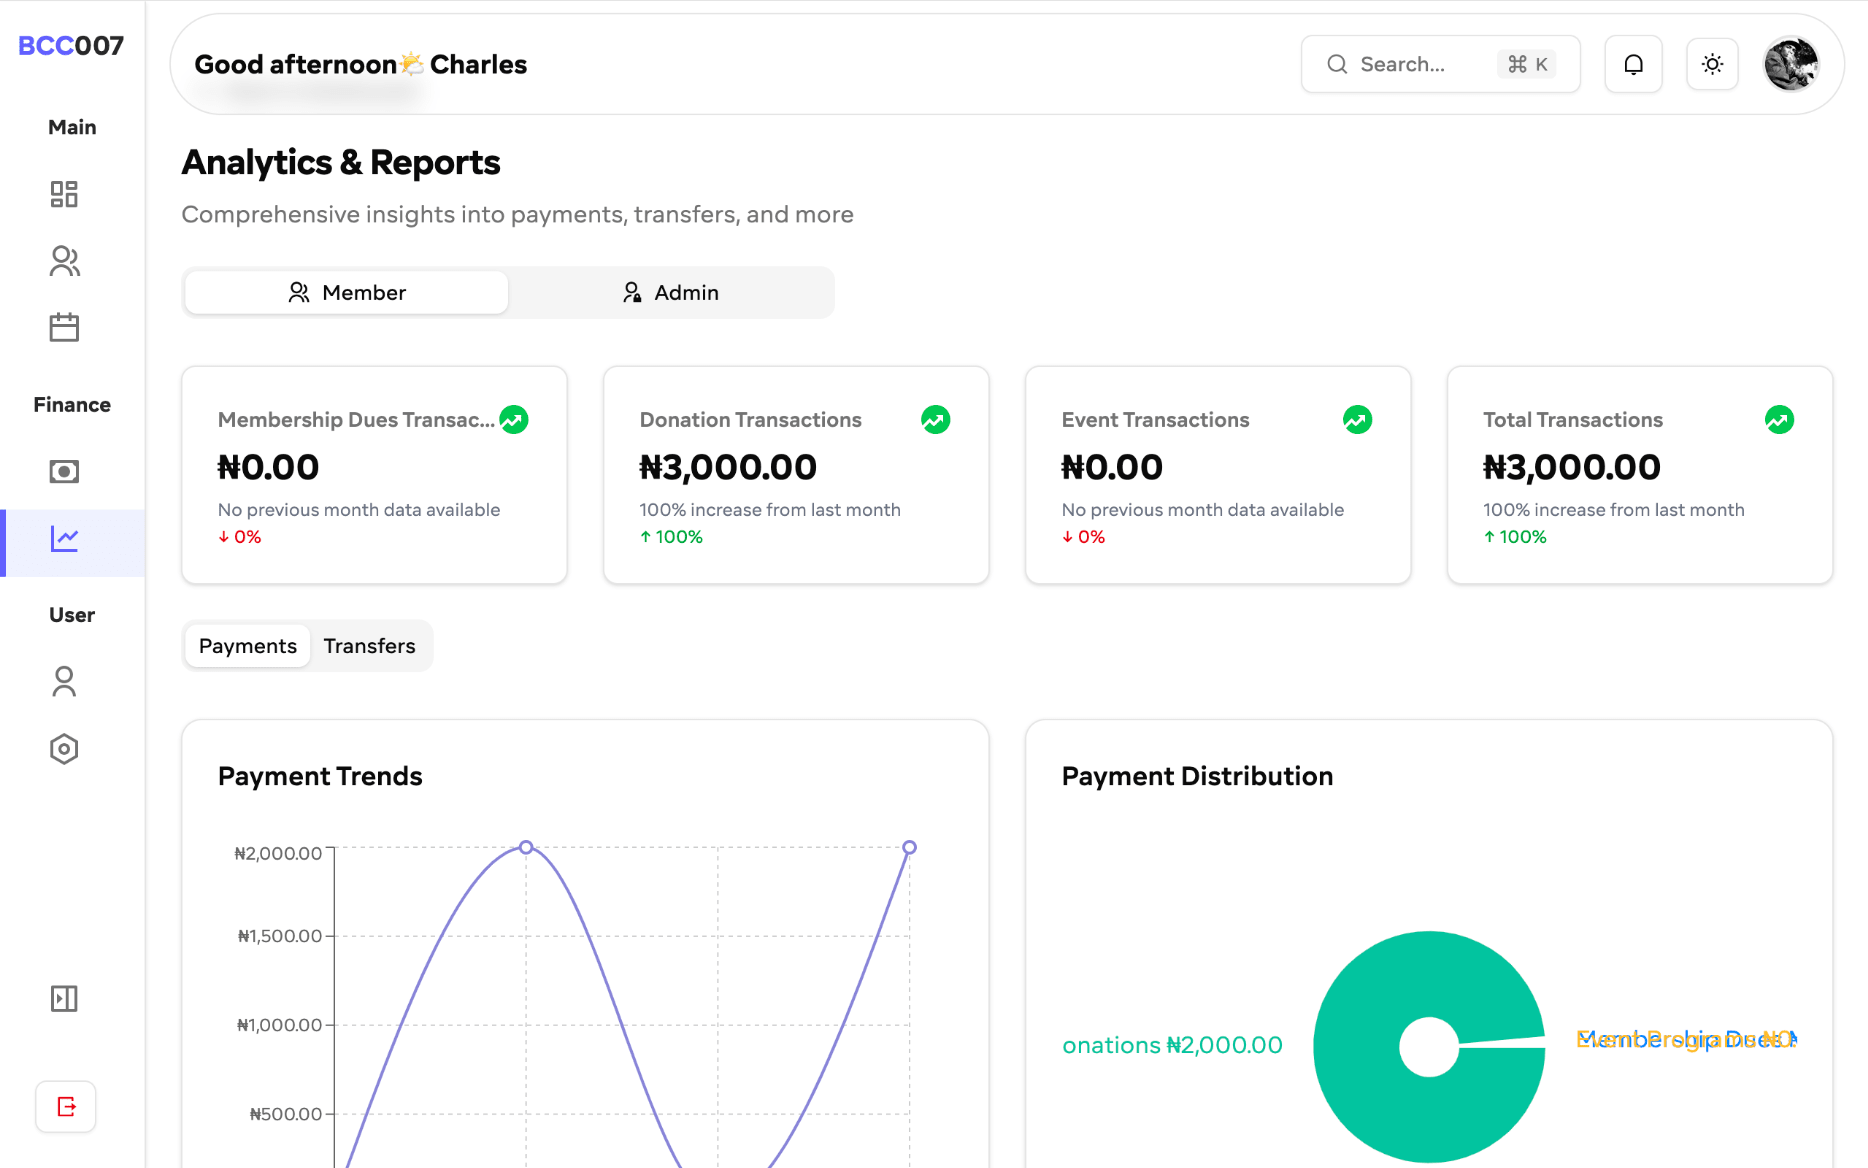This screenshot has height=1168, width=1868.
Task: Select the Payments tab
Action: coord(248,646)
